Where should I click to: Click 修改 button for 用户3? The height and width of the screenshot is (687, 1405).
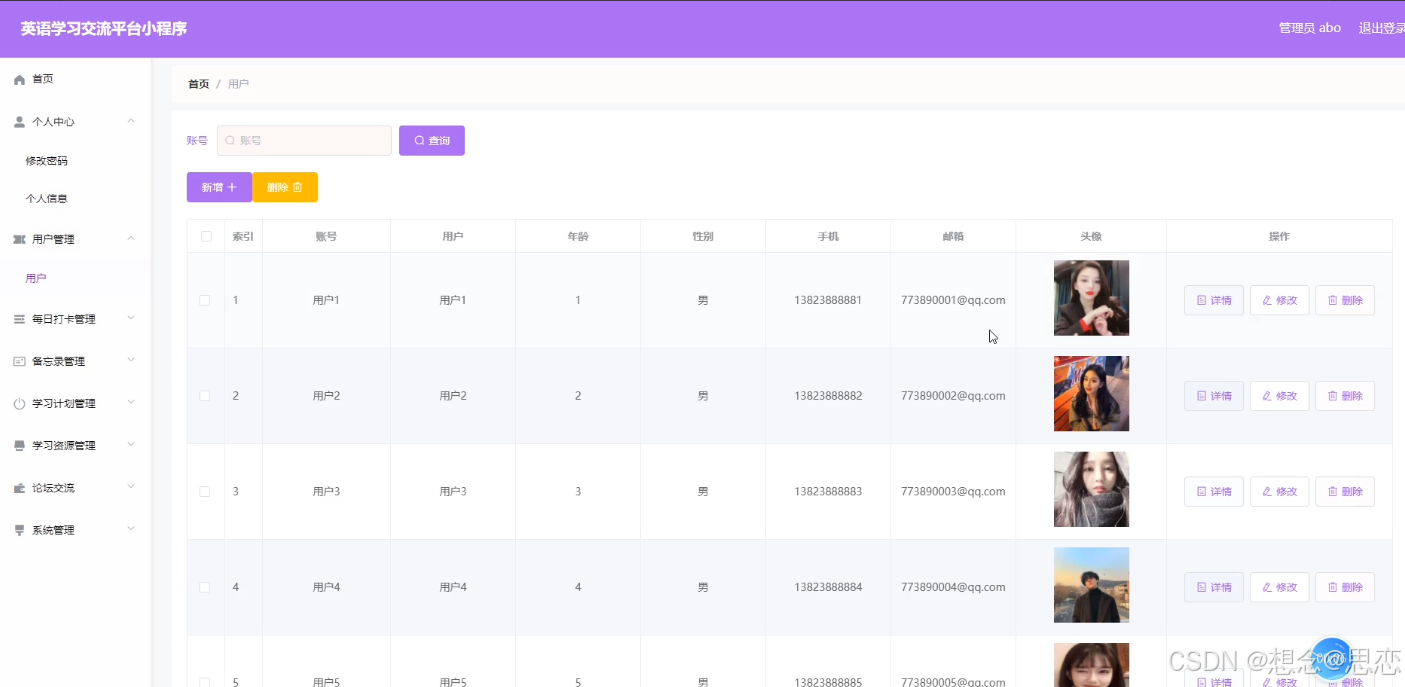coord(1279,492)
